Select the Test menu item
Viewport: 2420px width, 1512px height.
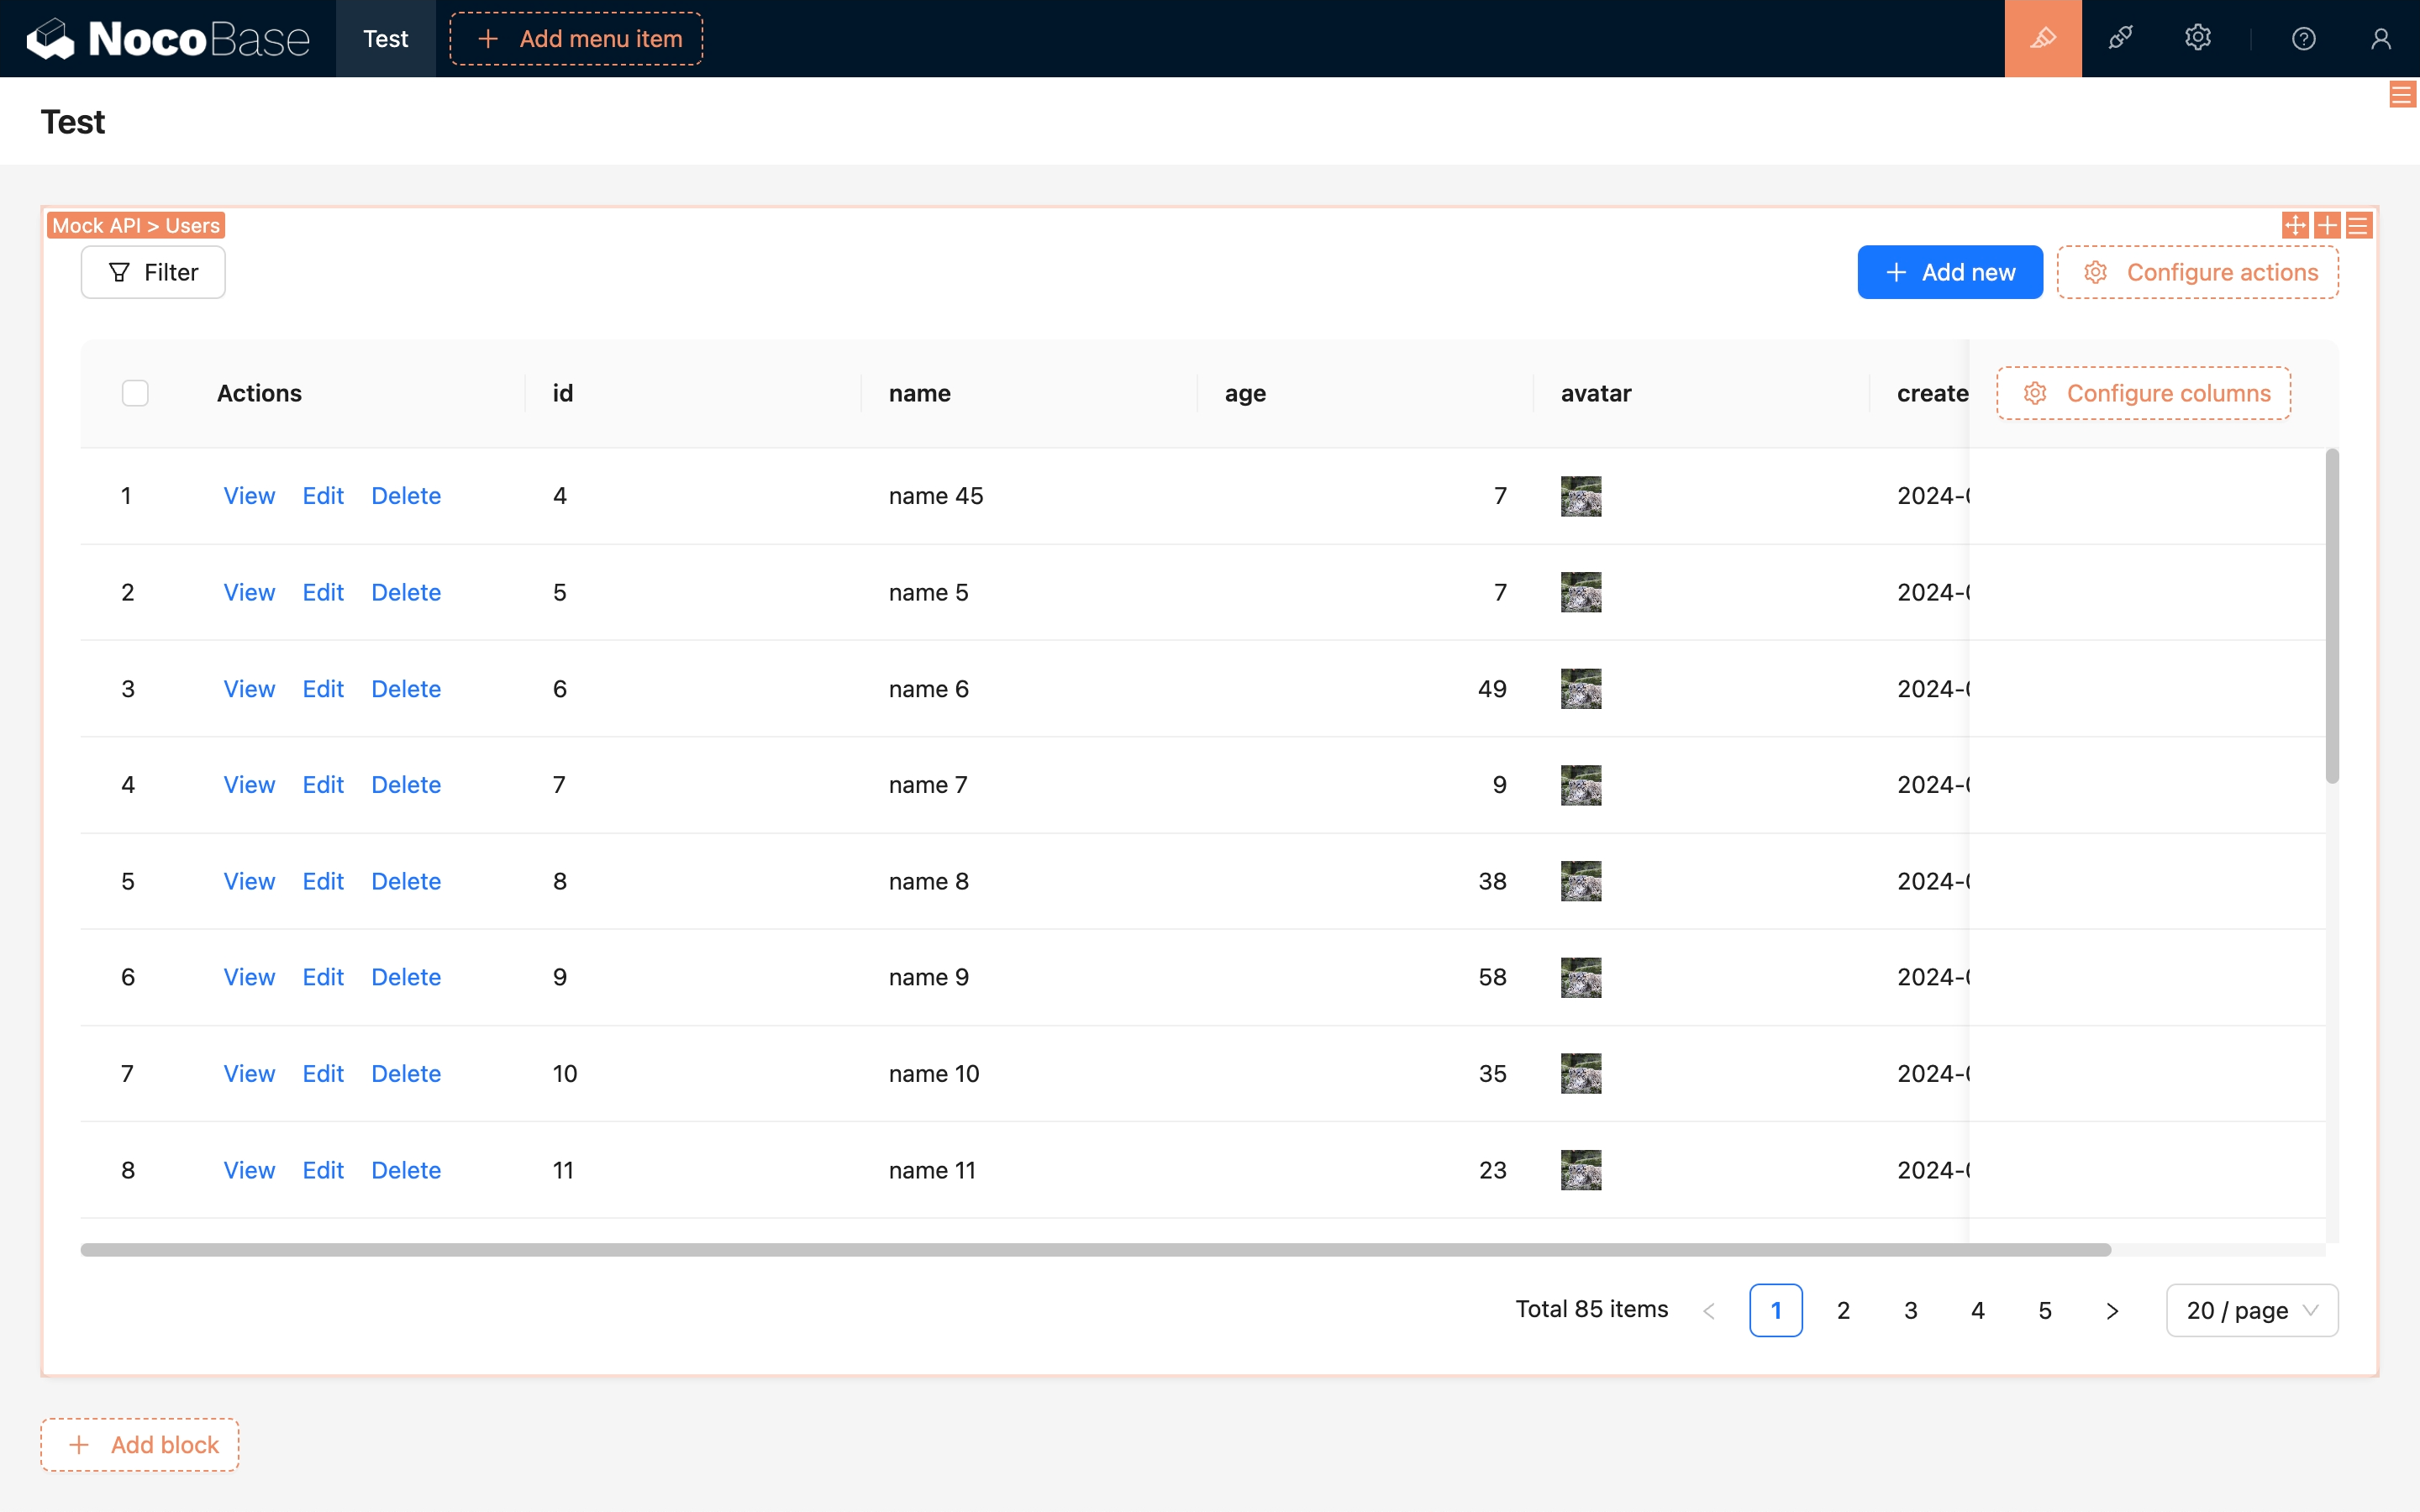(385, 38)
